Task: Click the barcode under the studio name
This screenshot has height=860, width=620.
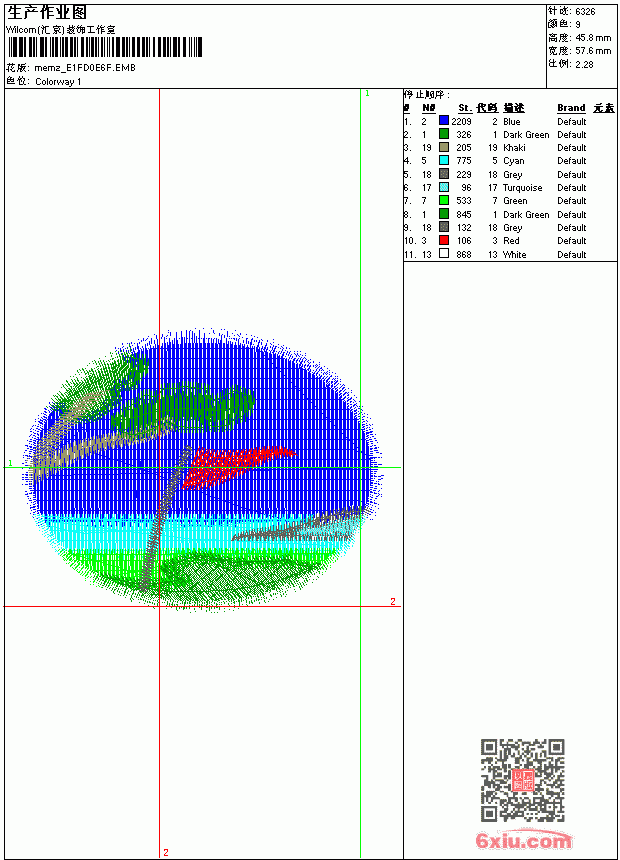Action: (105, 47)
